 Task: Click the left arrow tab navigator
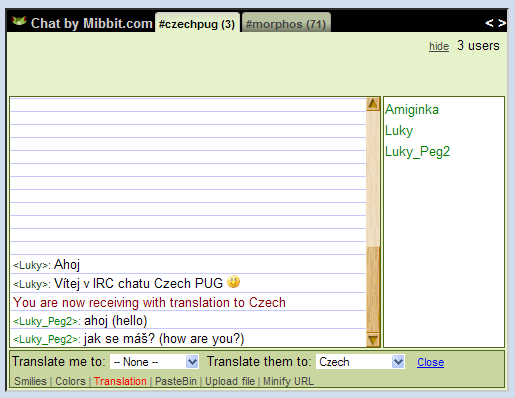pyautogui.click(x=489, y=23)
